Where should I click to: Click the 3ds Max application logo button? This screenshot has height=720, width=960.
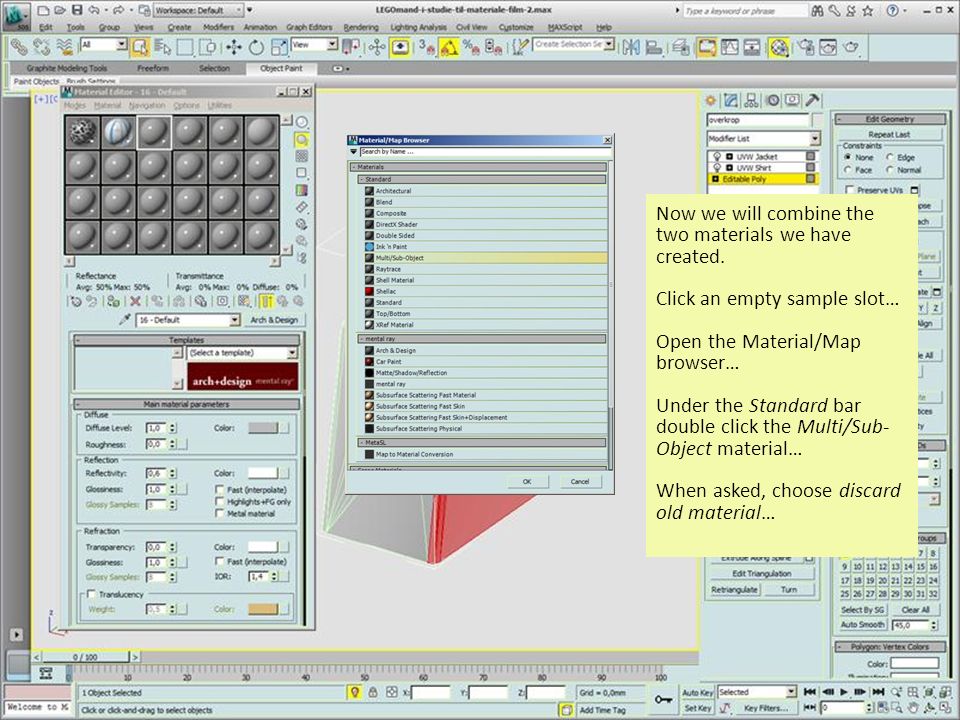click(15, 17)
